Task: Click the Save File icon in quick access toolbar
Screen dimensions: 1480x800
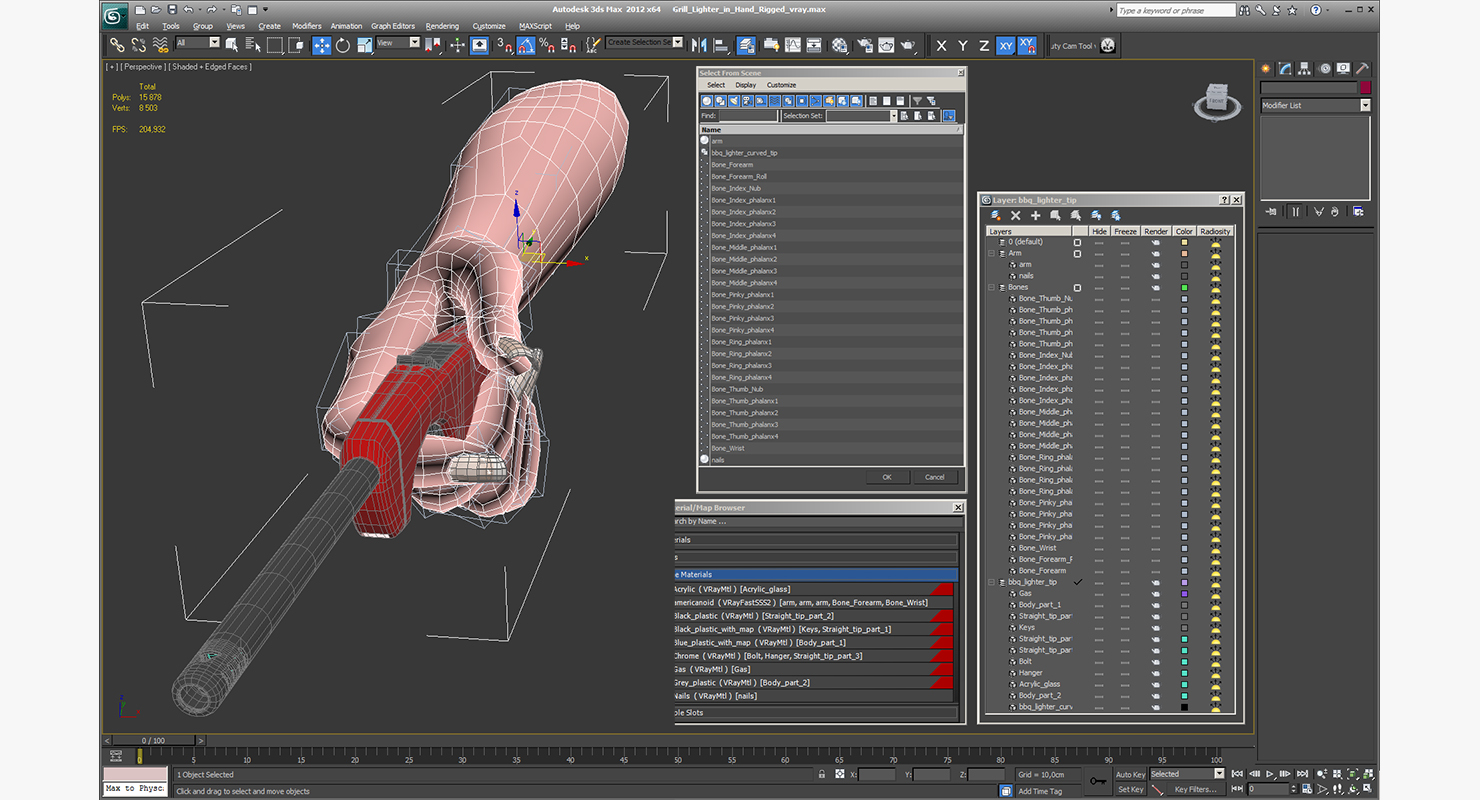Action: 173,10
